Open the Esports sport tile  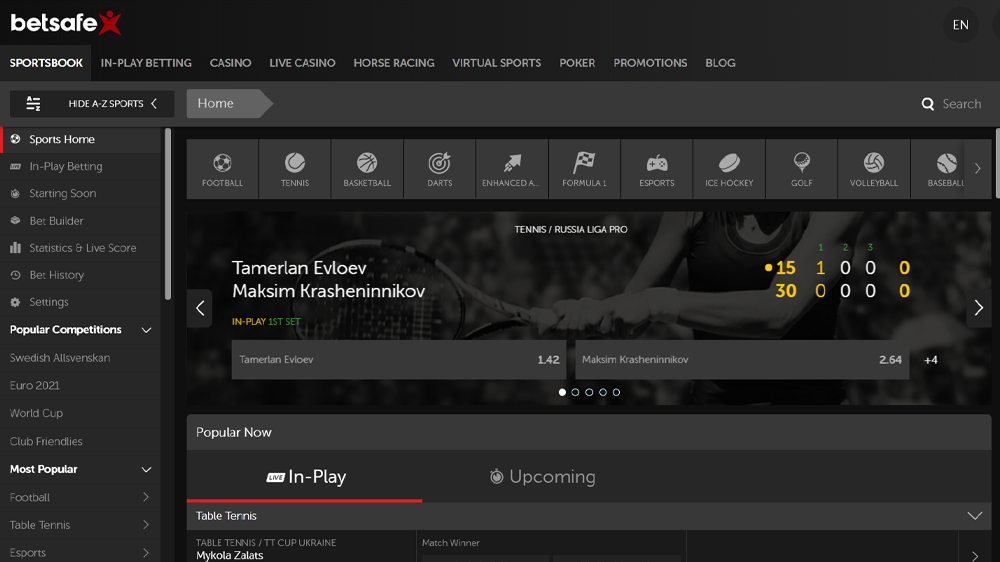click(x=656, y=169)
